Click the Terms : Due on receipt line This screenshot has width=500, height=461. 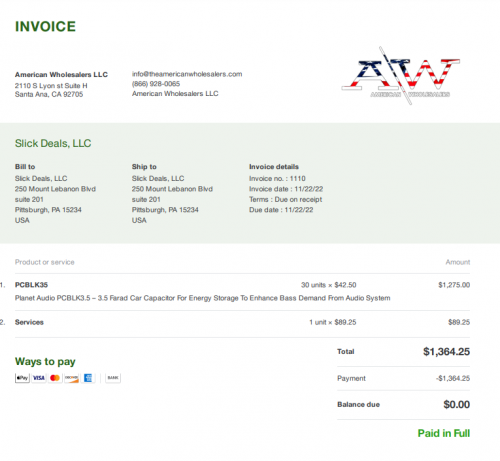click(286, 199)
